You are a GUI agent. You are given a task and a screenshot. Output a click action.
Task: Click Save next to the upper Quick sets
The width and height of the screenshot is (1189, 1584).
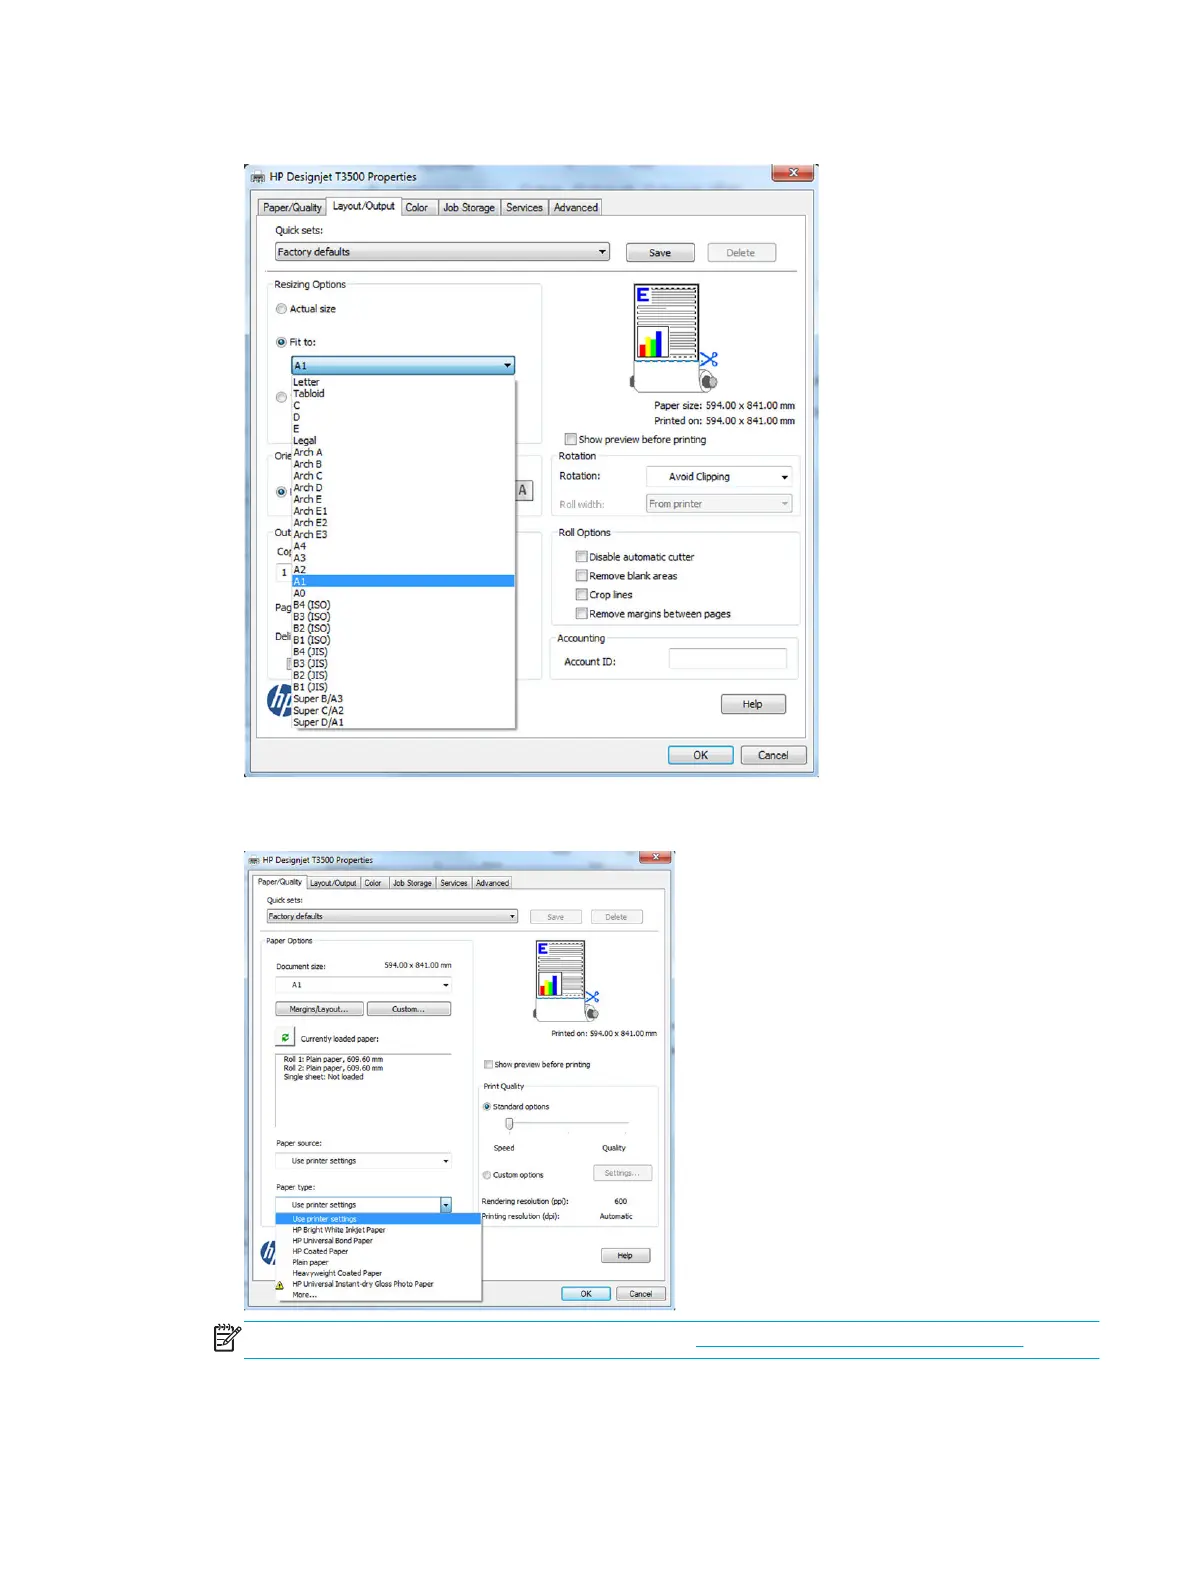(x=660, y=253)
